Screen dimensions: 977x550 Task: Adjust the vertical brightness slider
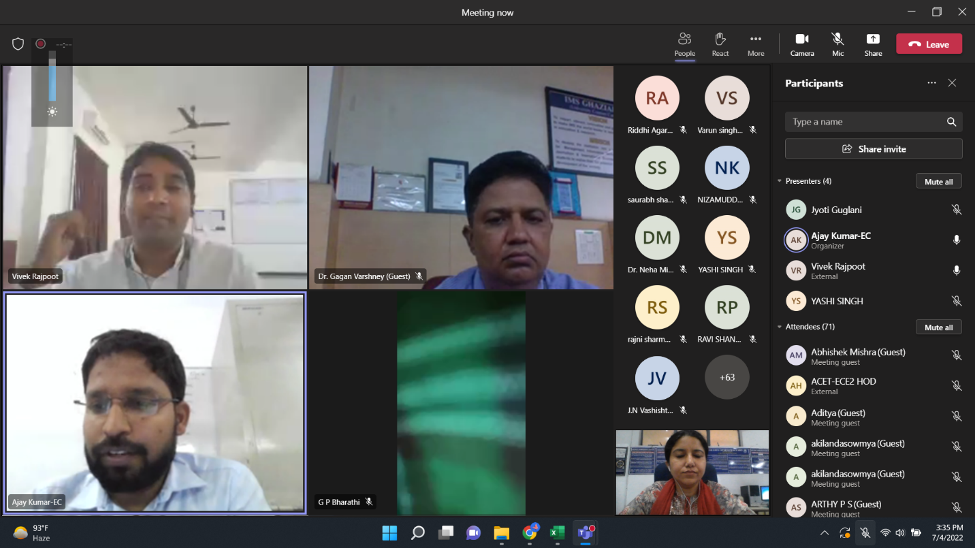point(52,80)
